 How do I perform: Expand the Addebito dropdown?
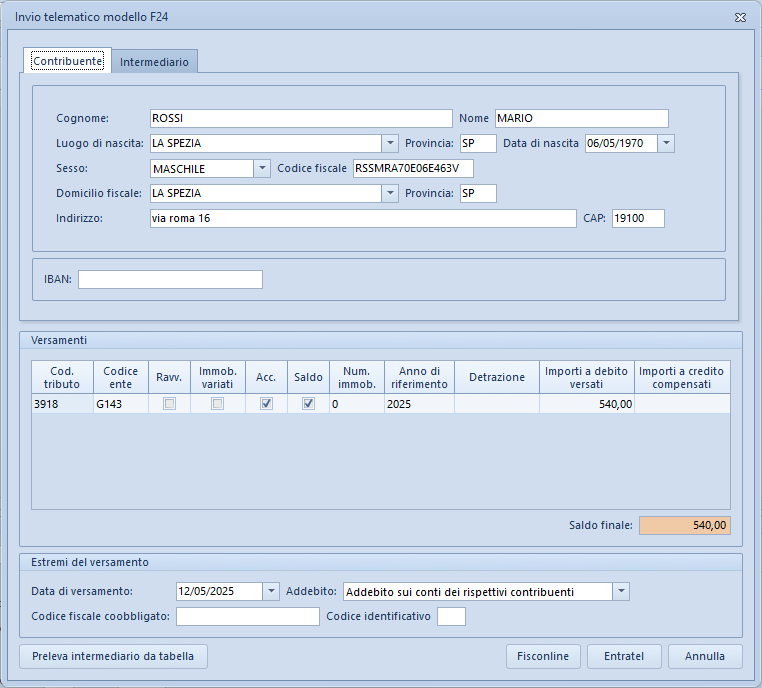(x=621, y=591)
